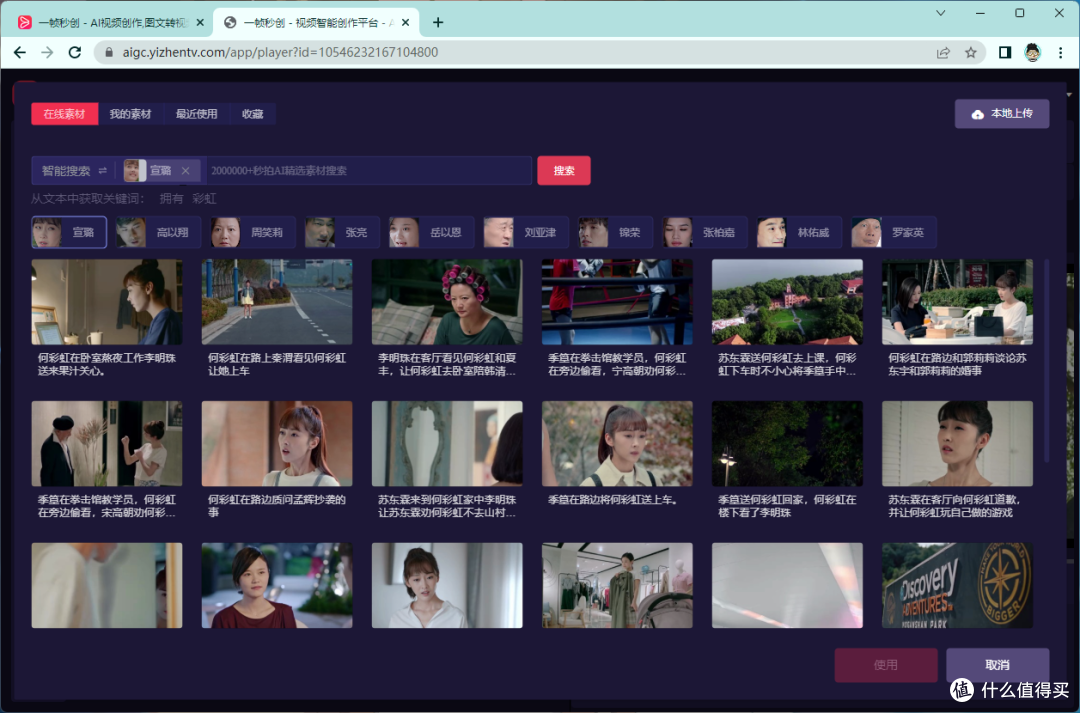Screen dimensions: 1080x713
Task: Select clip 苏东霖来到何彩虹家中 thumbnail
Action: click(447, 444)
